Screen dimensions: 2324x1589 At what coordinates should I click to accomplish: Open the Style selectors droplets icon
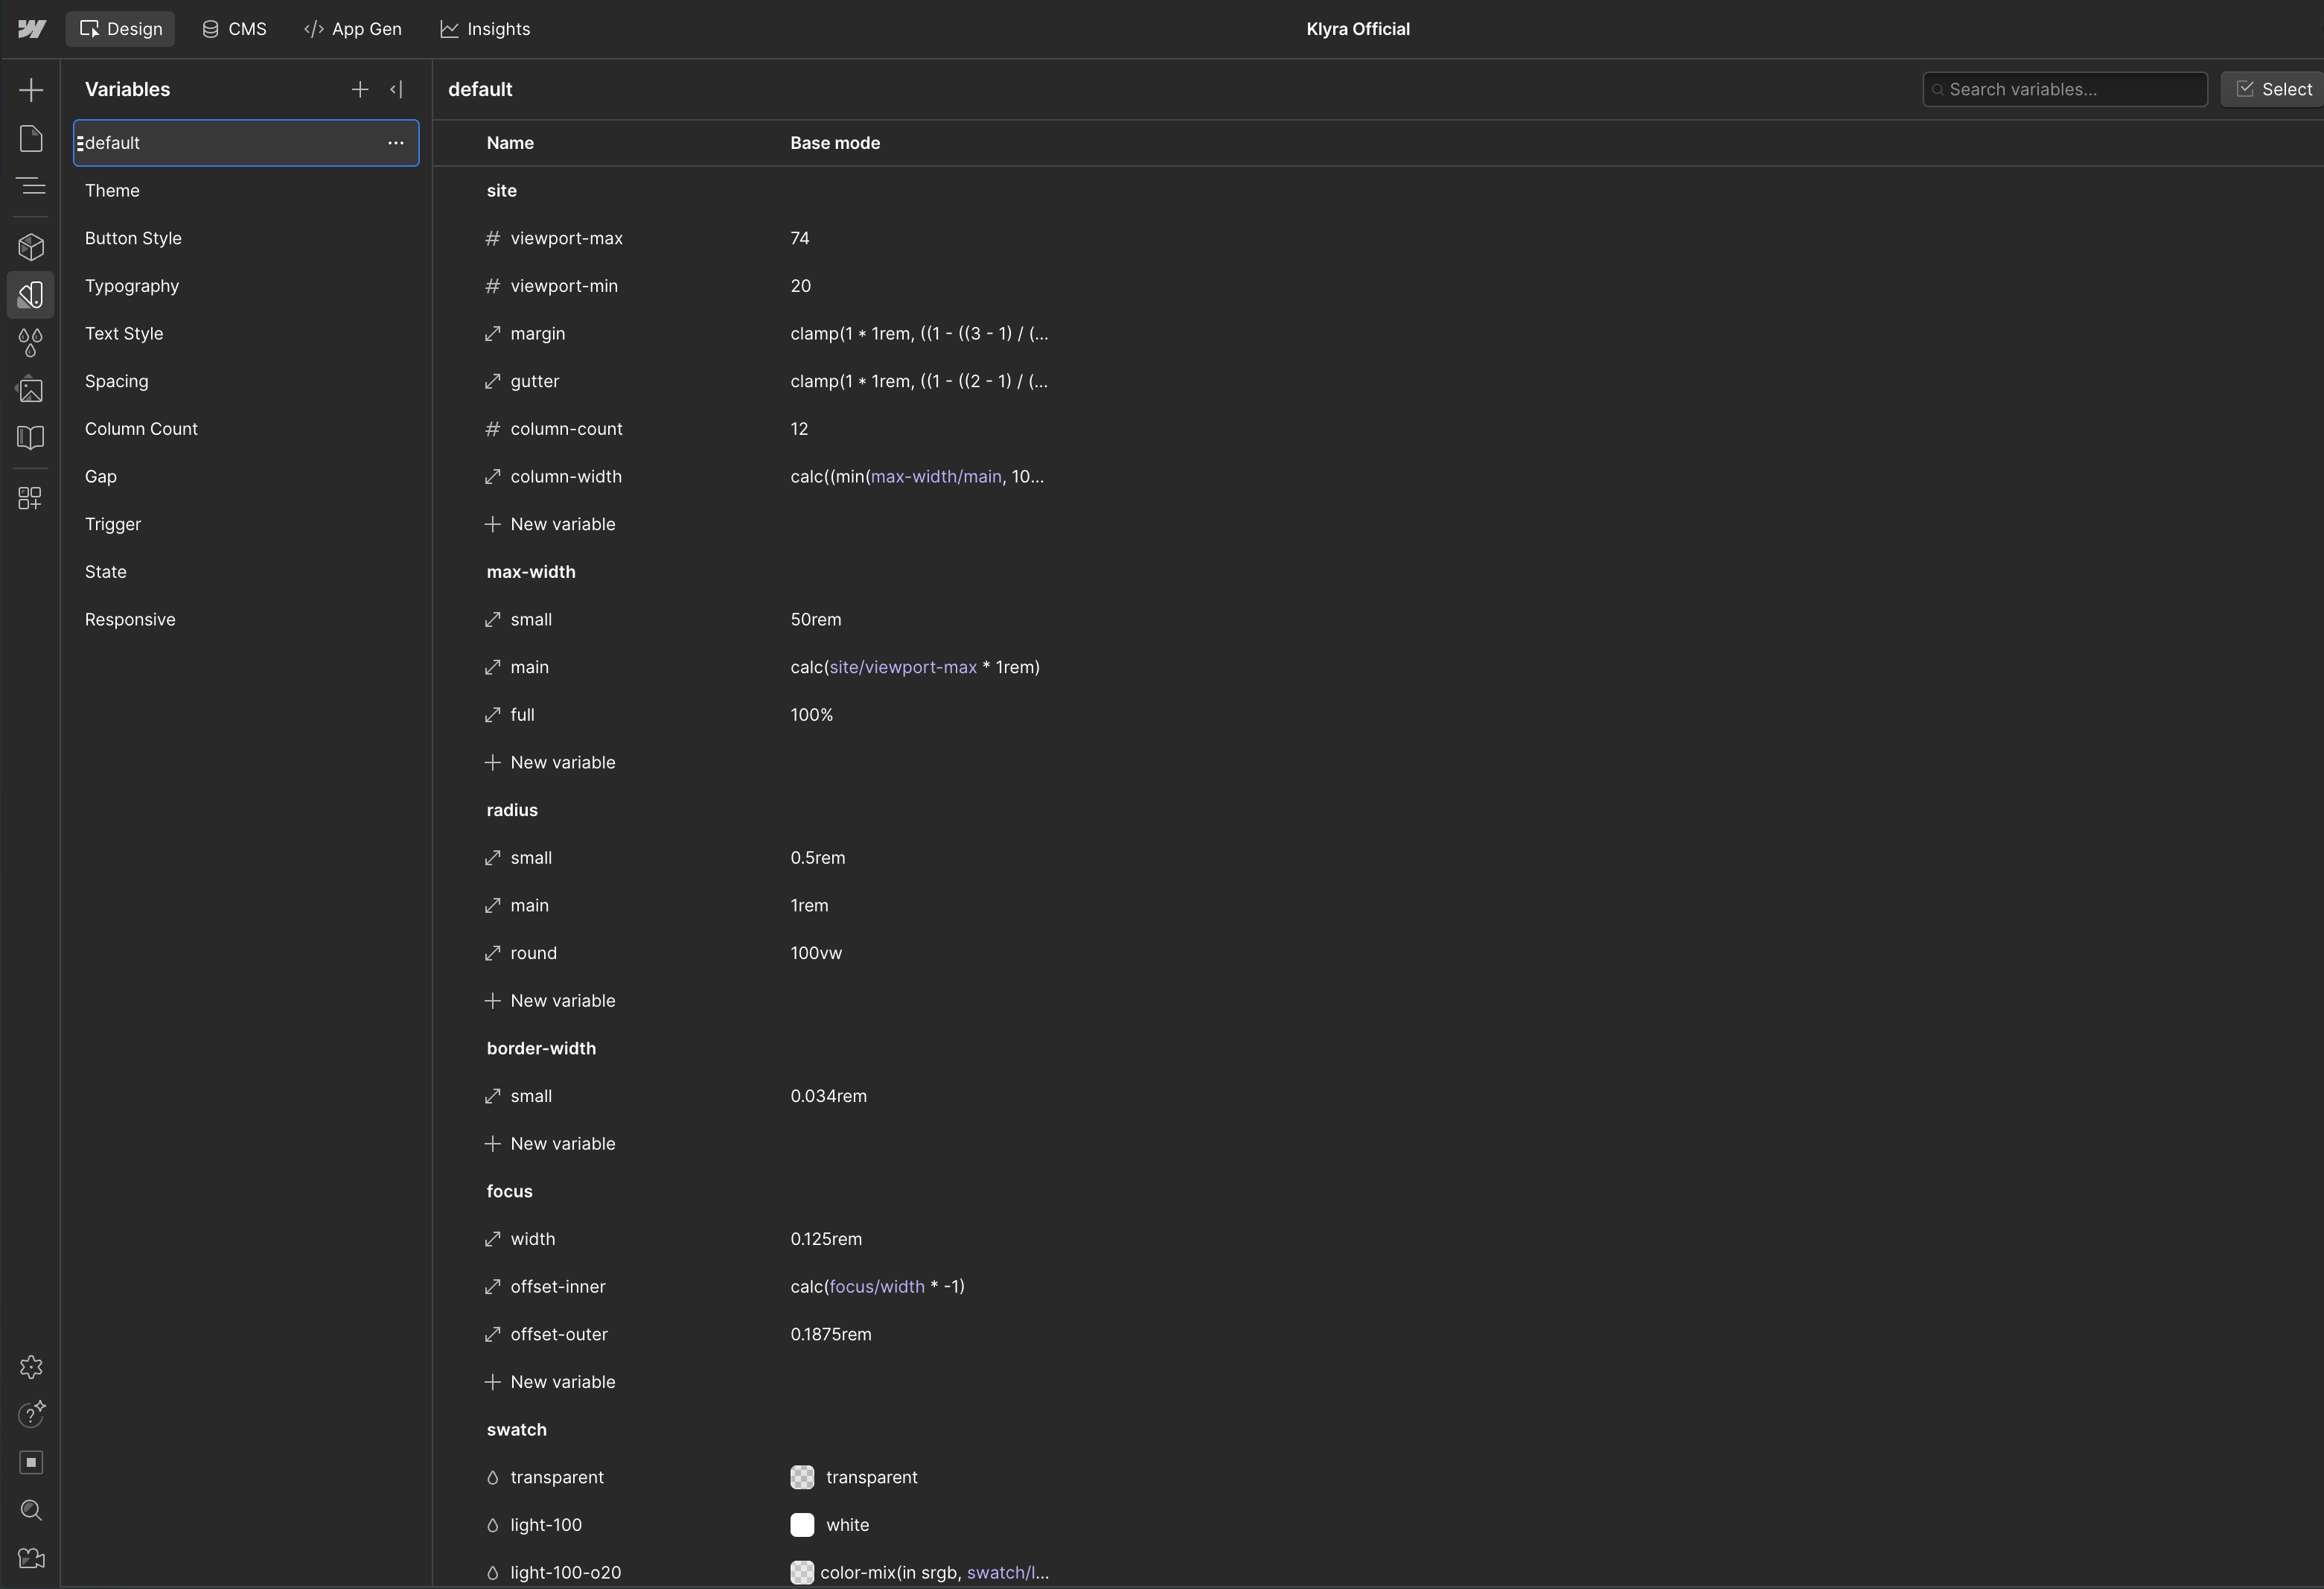point(31,342)
